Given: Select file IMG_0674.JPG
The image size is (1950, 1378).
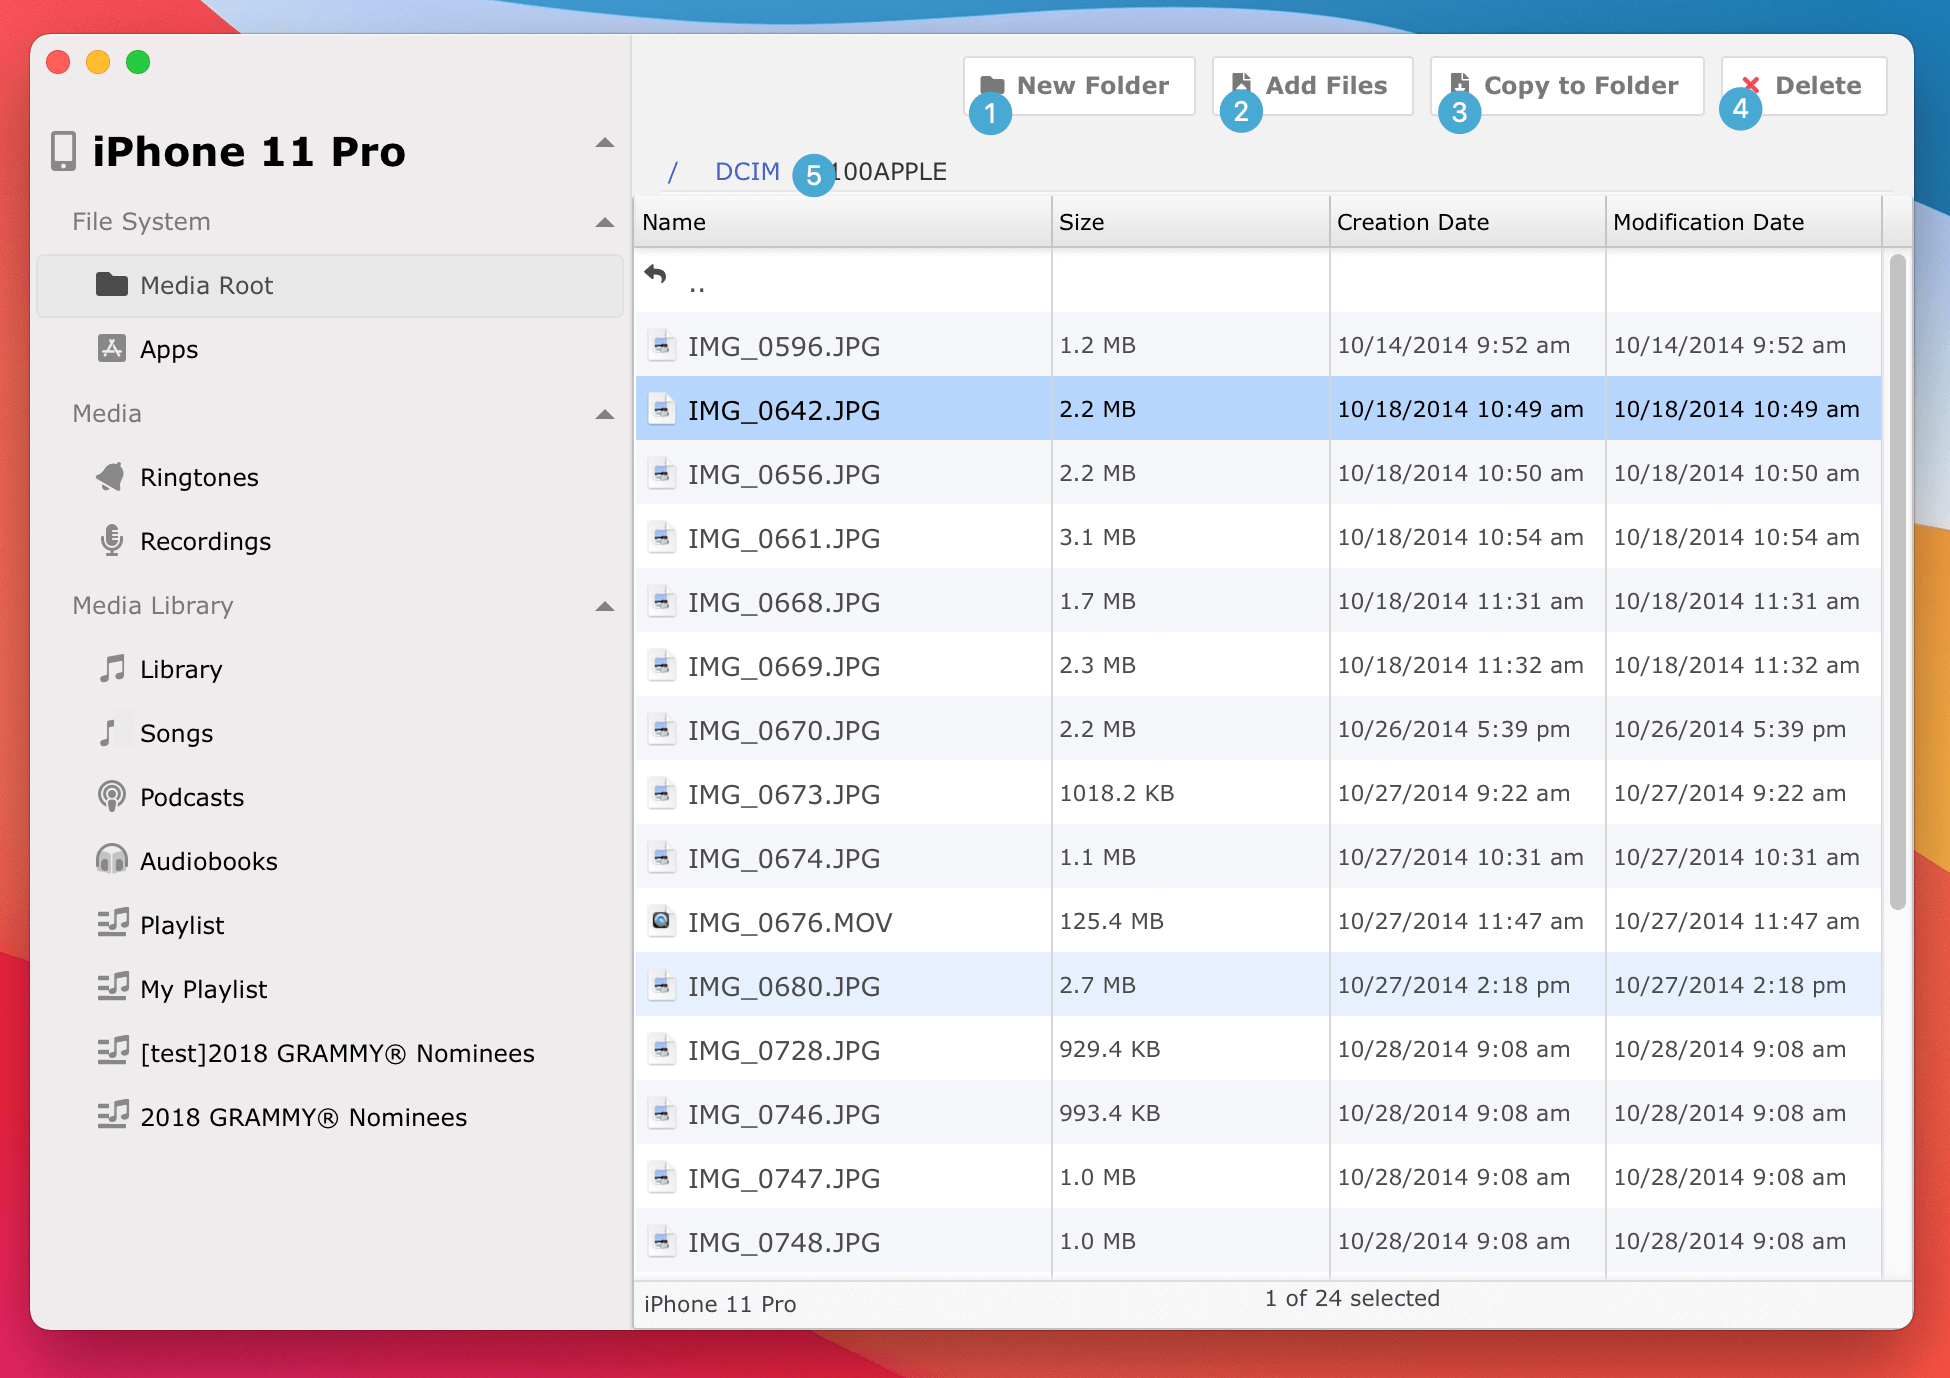Looking at the screenshot, I should tap(1258, 857).
